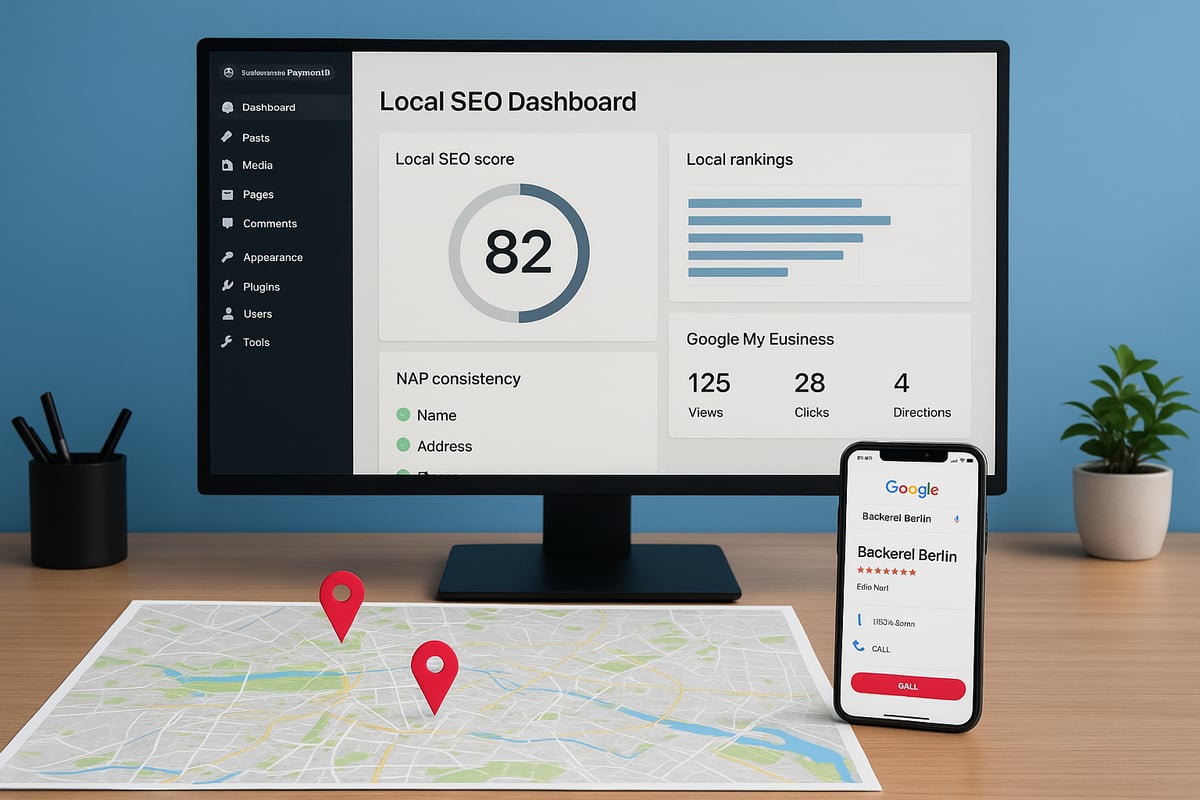Tap the microphone icon in the Google search bar

point(957,518)
